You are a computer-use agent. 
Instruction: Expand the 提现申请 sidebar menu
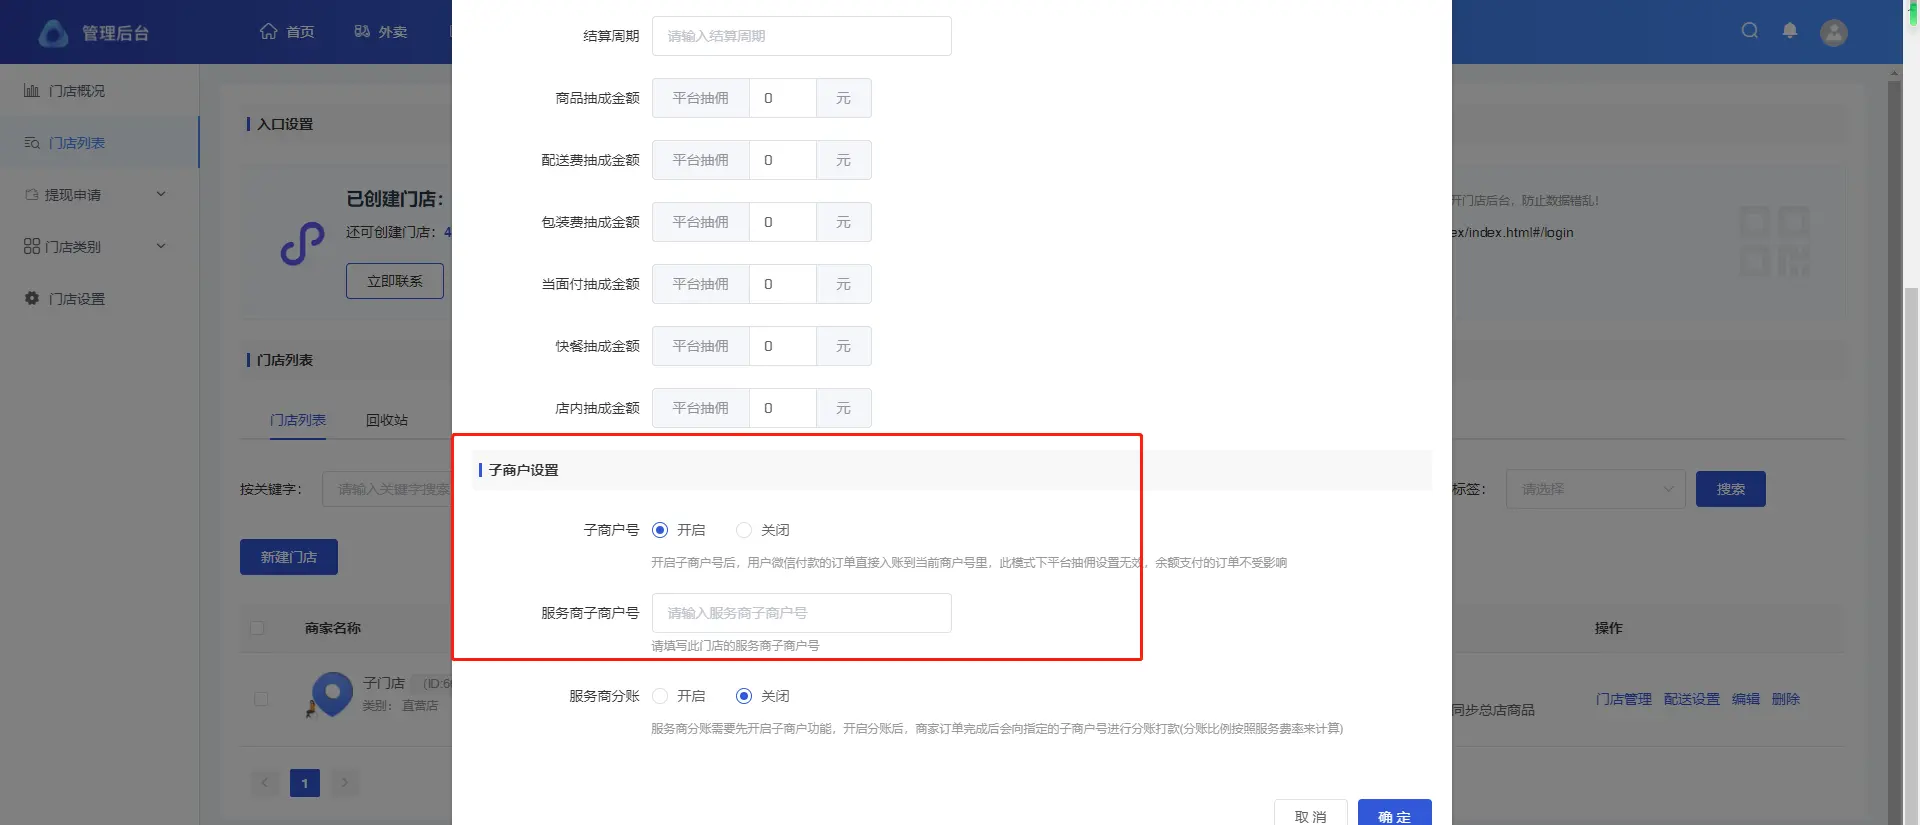(99, 195)
